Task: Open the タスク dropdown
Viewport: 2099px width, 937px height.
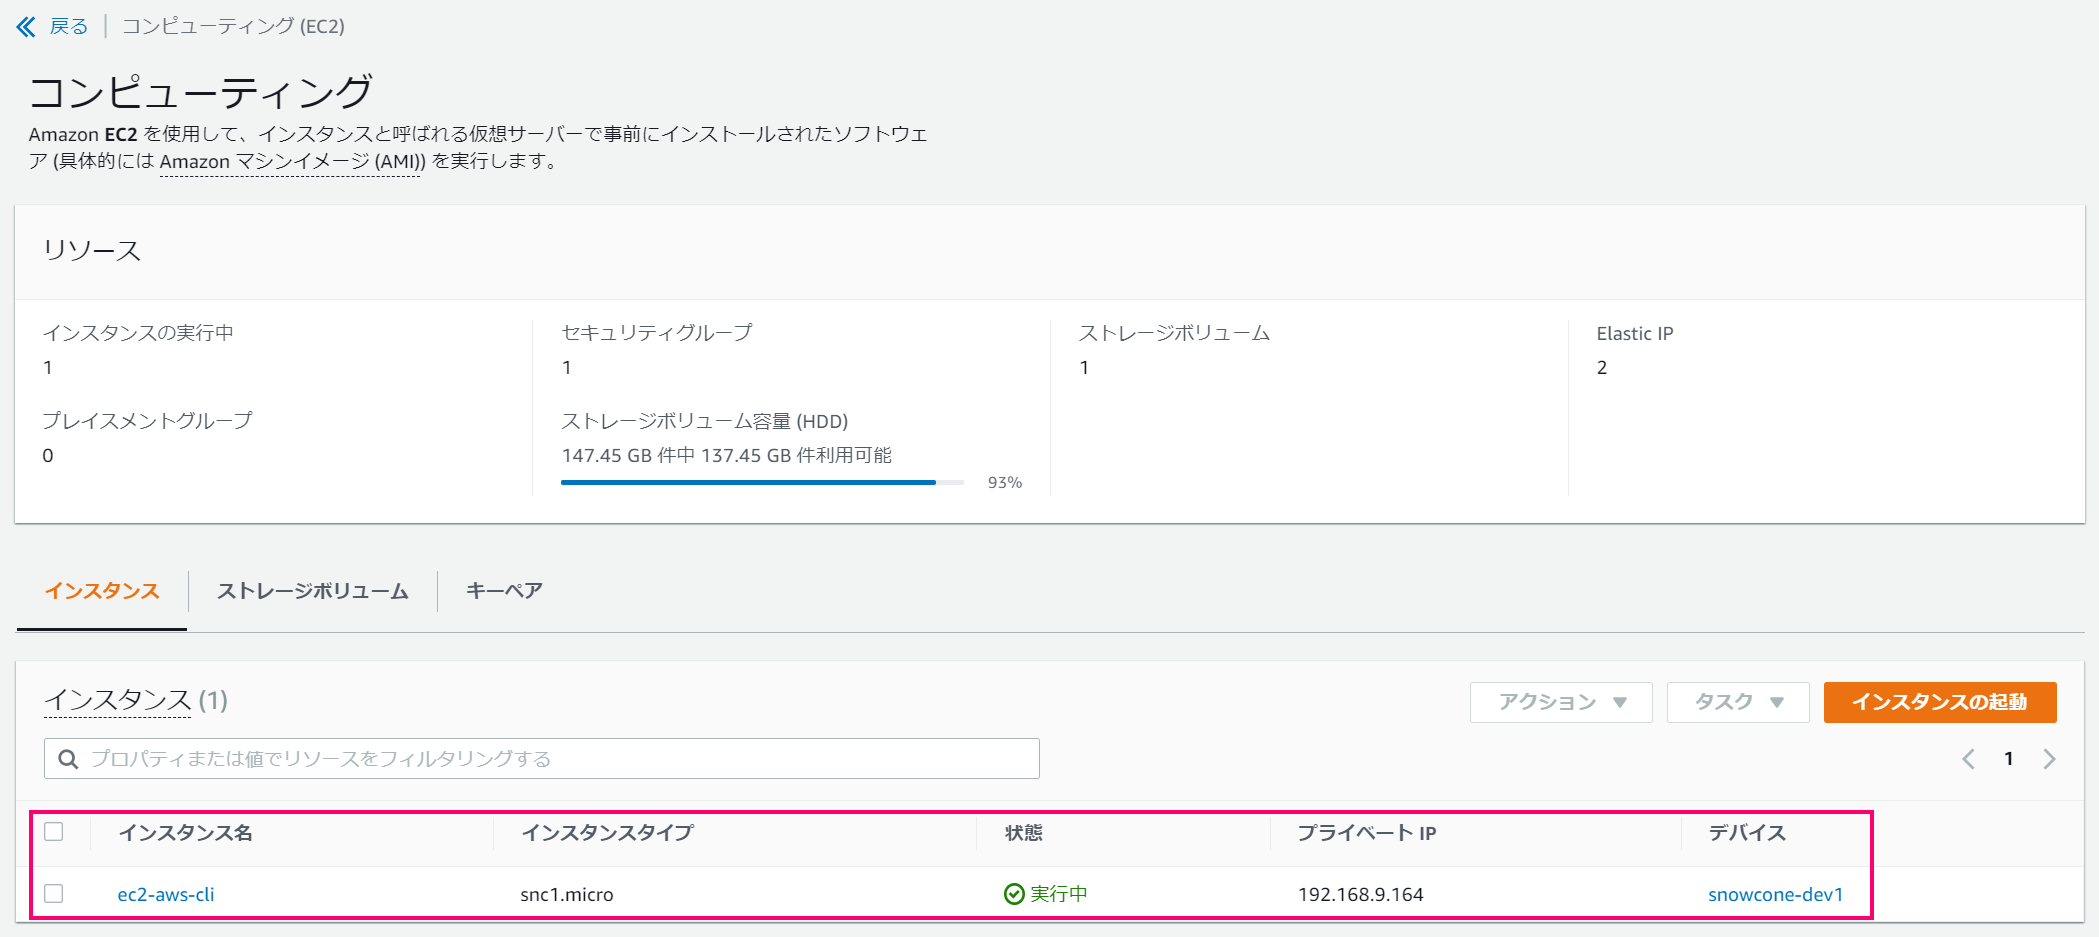Action: (1736, 701)
